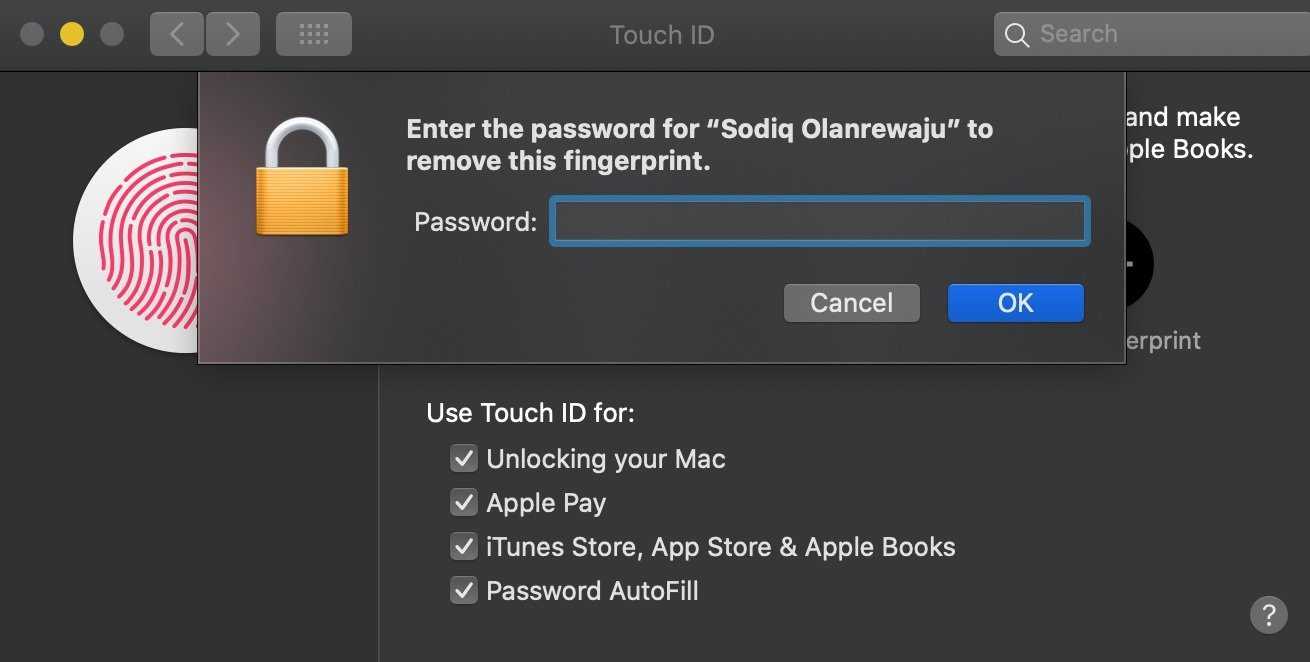
Task: Click the gold padlock icon in dialog
Action: [302, 178]
